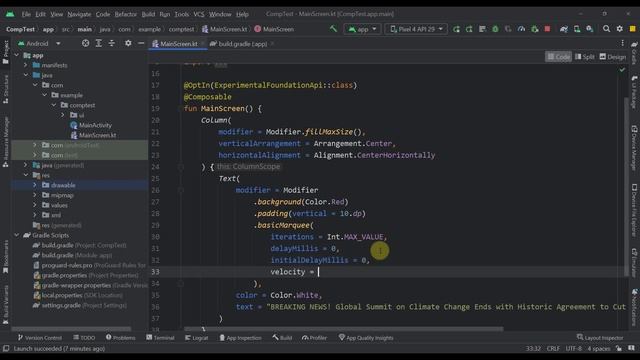This screenshot has height=360, width=640.
Task: Click Search Everywhere magnifier icon
Action: (x=607, y=29)
